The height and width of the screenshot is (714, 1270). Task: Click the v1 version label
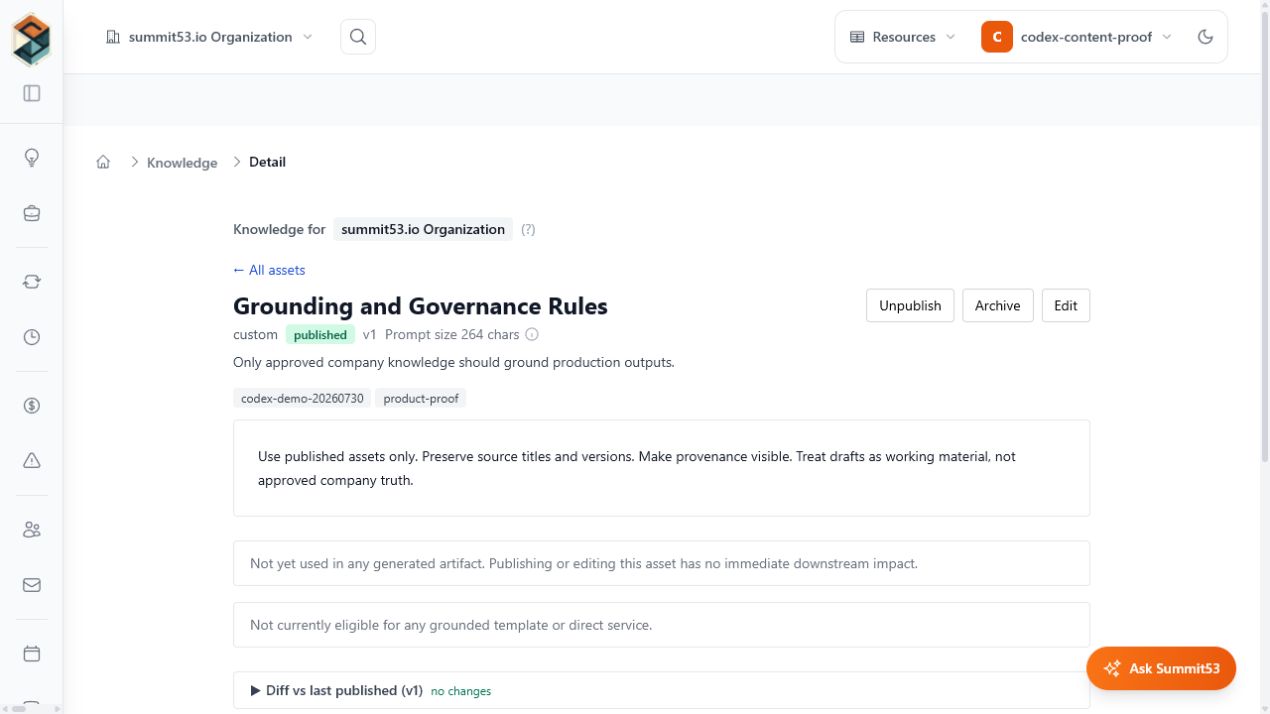369,335
